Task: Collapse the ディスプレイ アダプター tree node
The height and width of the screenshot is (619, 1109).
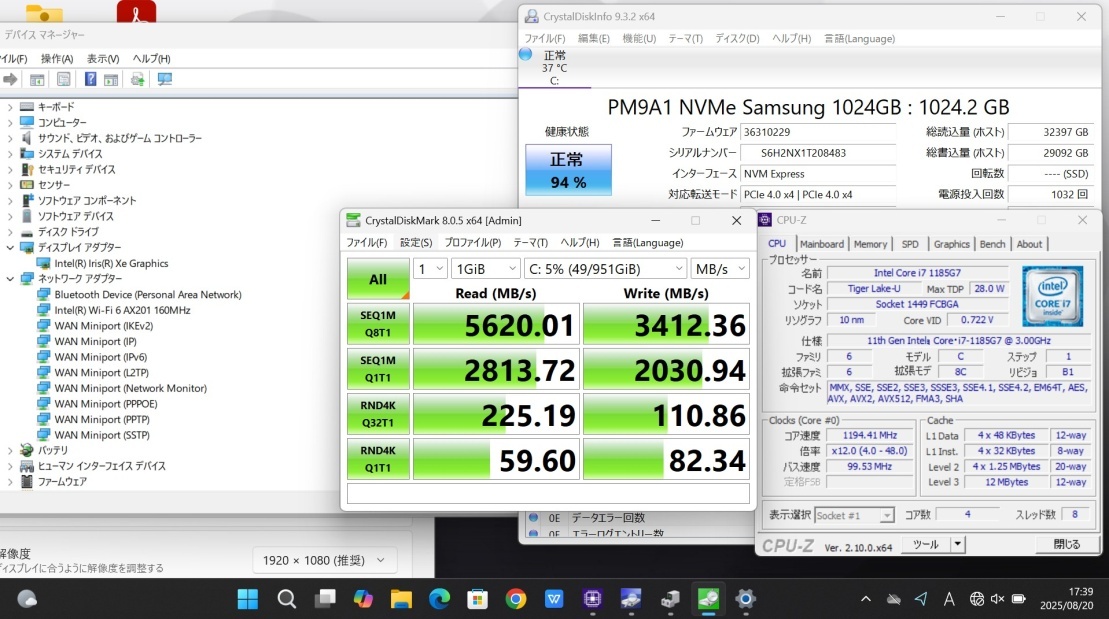Action: pyautogui.click(x=10, y=248)
